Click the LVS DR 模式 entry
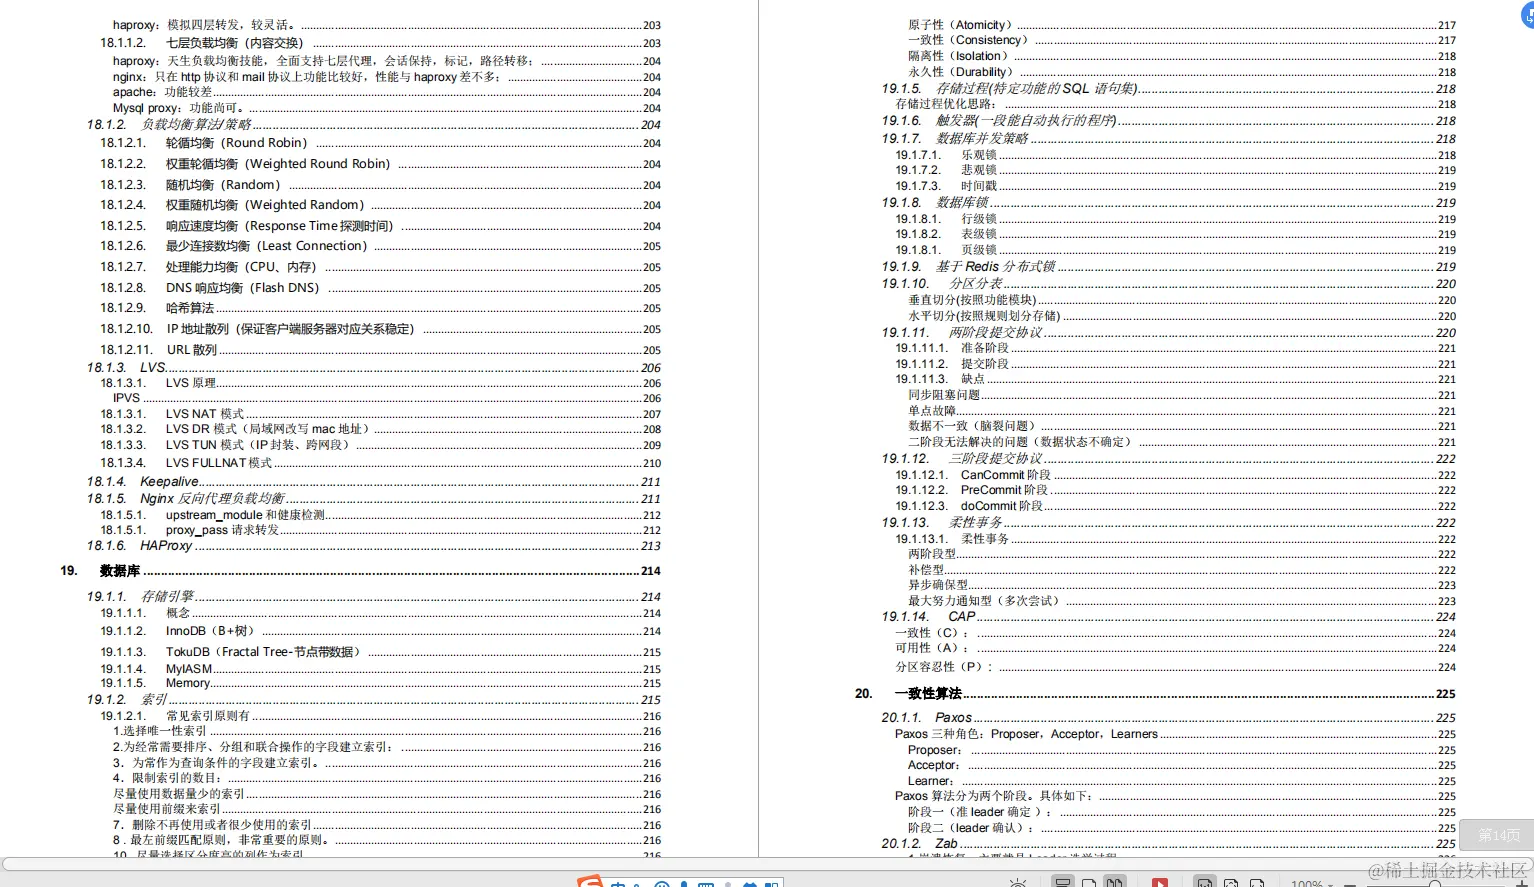Image resolution: width=1534 pixels, height=887 pixels. pyautogui.click(x=380, y=429)
